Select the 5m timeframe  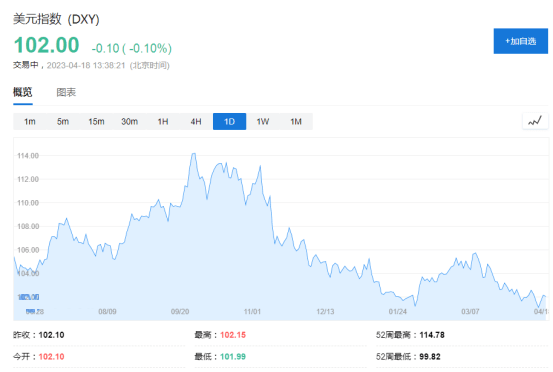(63, 122)
